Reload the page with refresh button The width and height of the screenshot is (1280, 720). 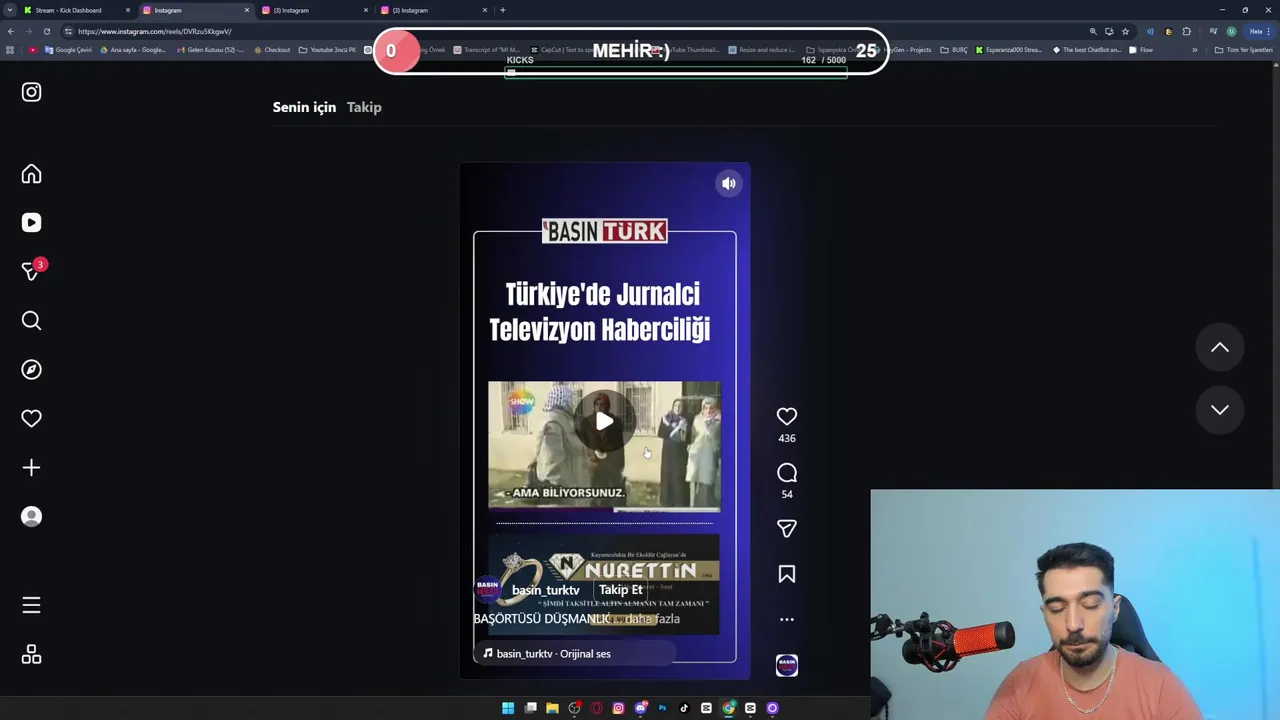pos(46,31)
